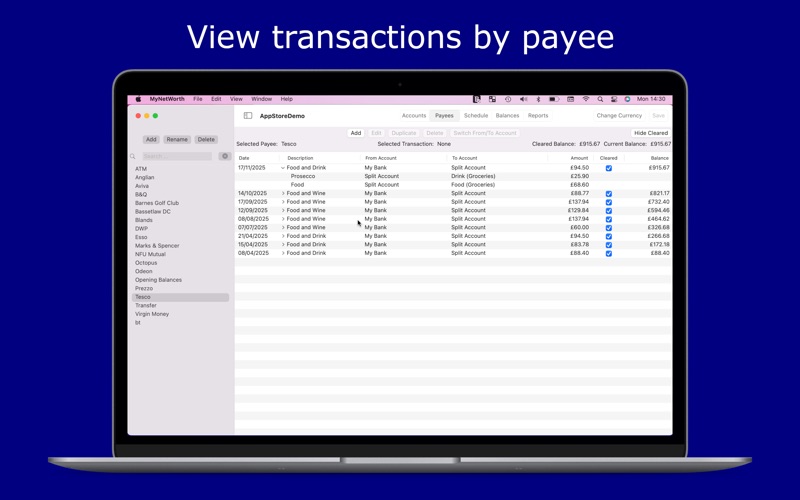The image size is (800, 500).
Task: Select the NFU Mutual payee
Action: (150, 255)
